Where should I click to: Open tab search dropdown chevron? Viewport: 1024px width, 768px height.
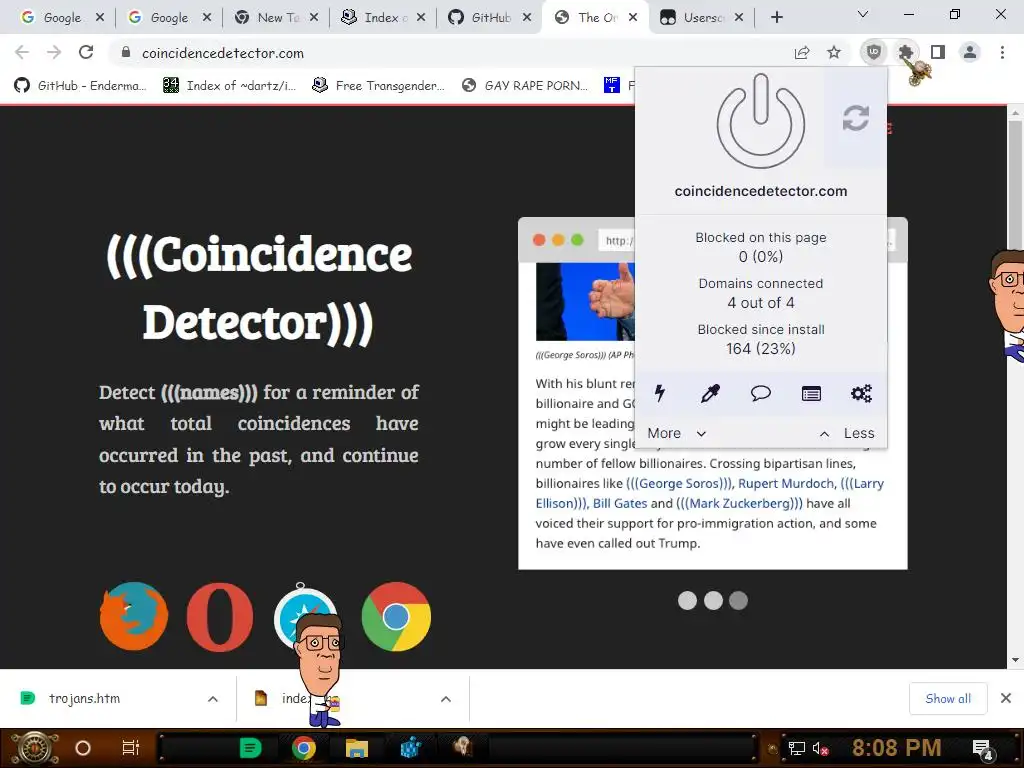(863, 14)
